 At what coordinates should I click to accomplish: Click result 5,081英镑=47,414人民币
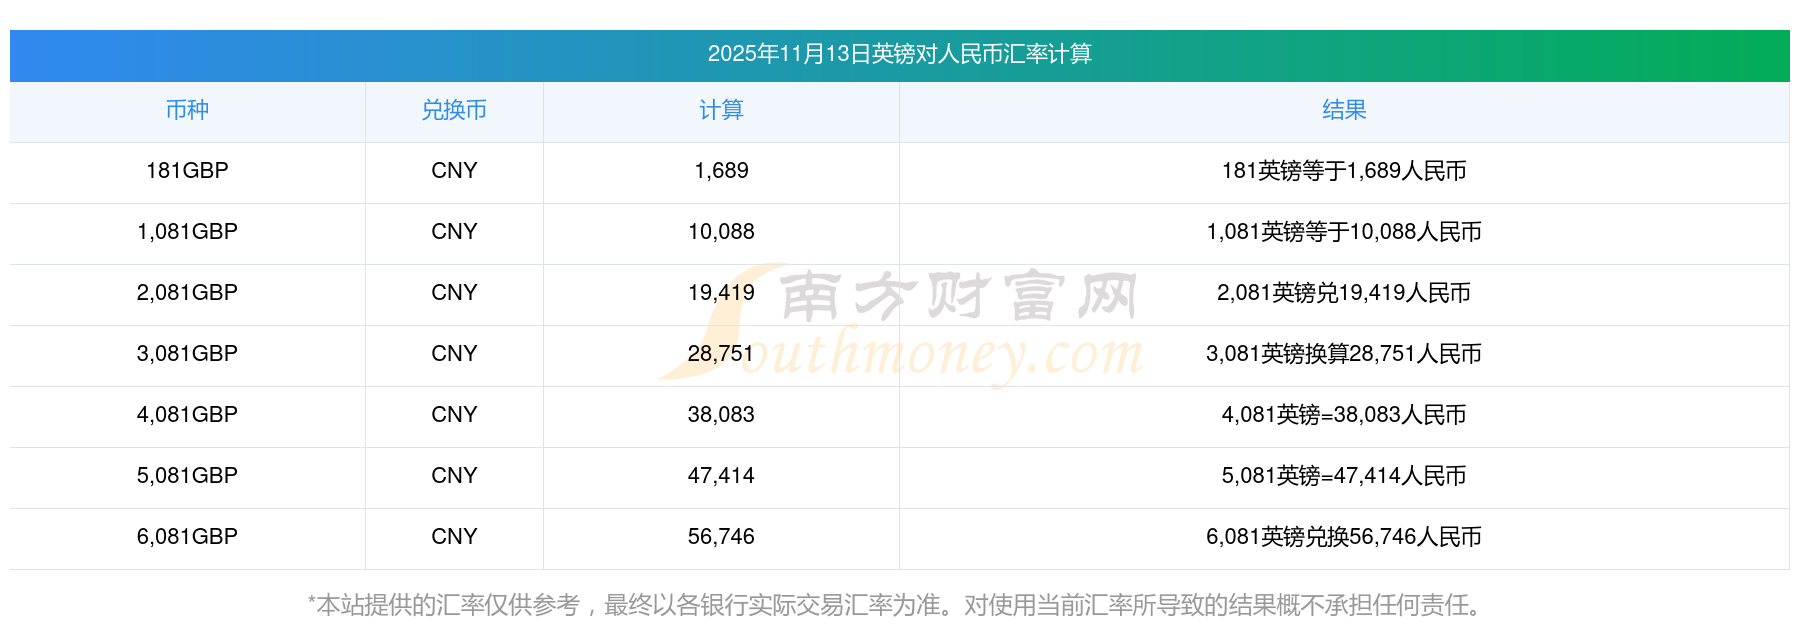pyautogui.click(x=1344, y=476)
